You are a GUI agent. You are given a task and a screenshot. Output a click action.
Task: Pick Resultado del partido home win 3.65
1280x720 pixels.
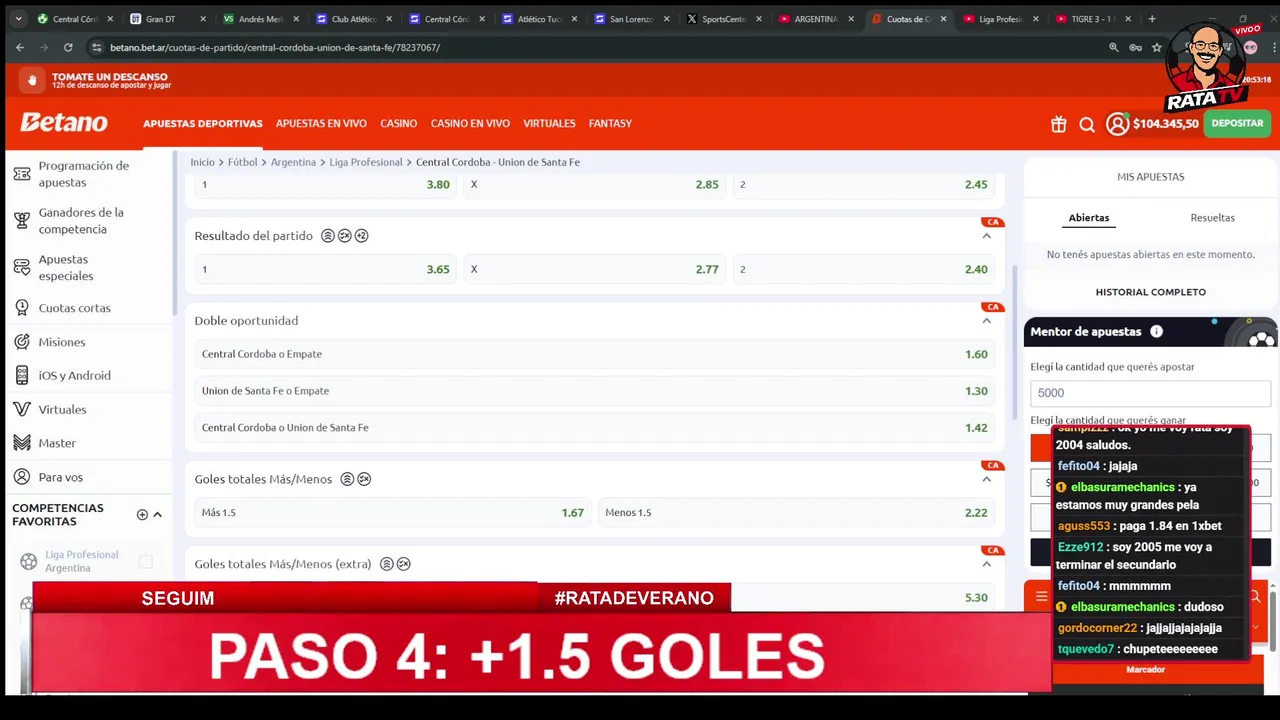[x=325, y=269]
